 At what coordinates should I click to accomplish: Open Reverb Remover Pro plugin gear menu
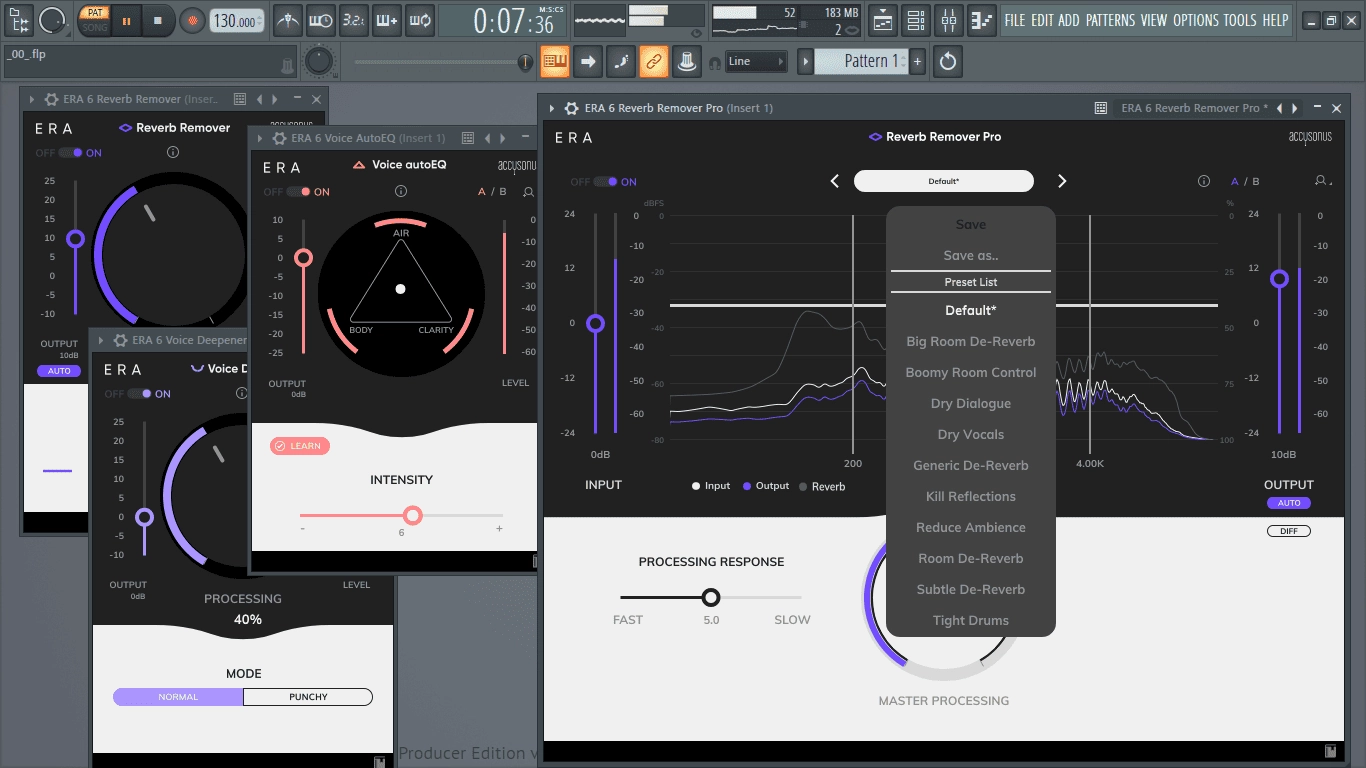point(572,108)
